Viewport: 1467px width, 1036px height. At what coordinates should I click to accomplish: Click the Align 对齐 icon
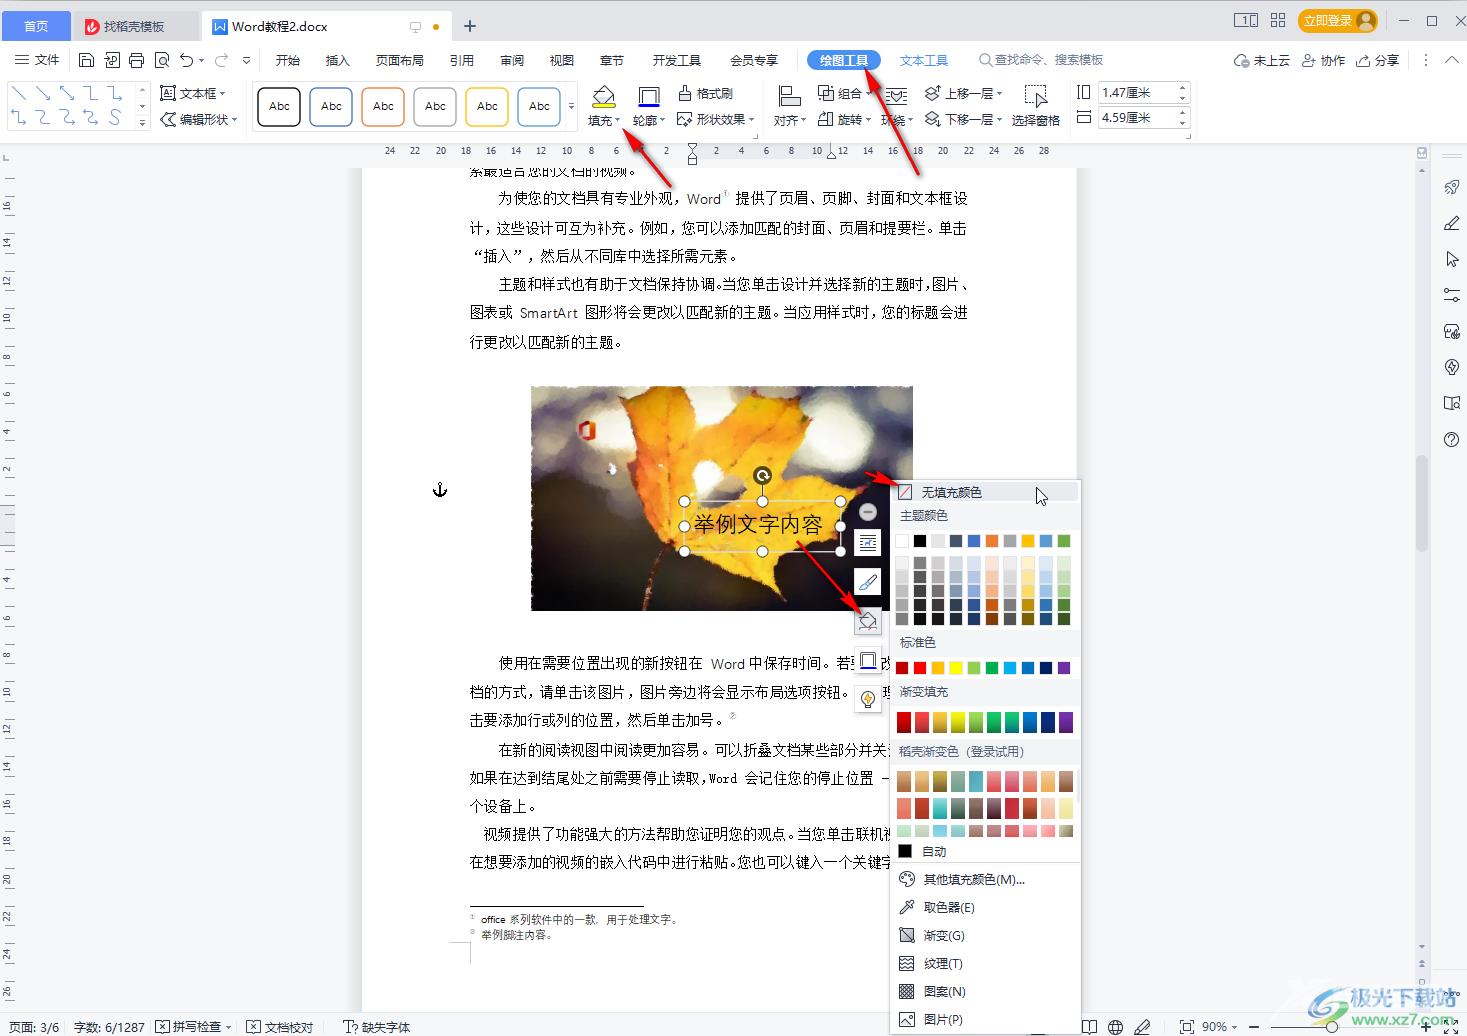[789, 96]
